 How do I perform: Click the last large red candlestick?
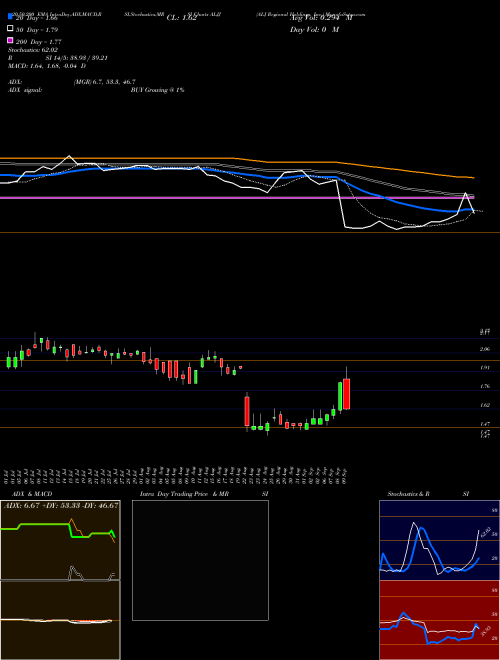coord(347,394)
